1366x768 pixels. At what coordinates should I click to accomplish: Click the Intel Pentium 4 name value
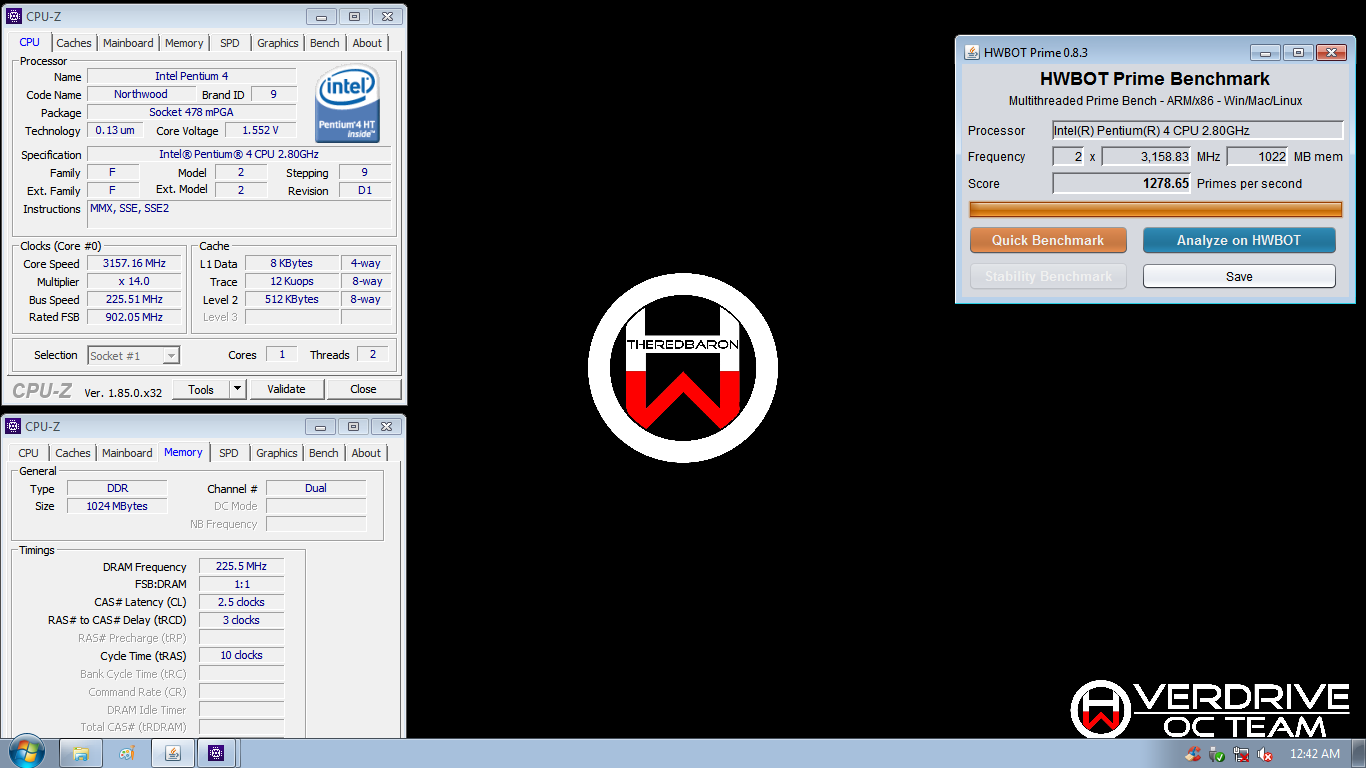pyautogui.click(x=192, y=76)
